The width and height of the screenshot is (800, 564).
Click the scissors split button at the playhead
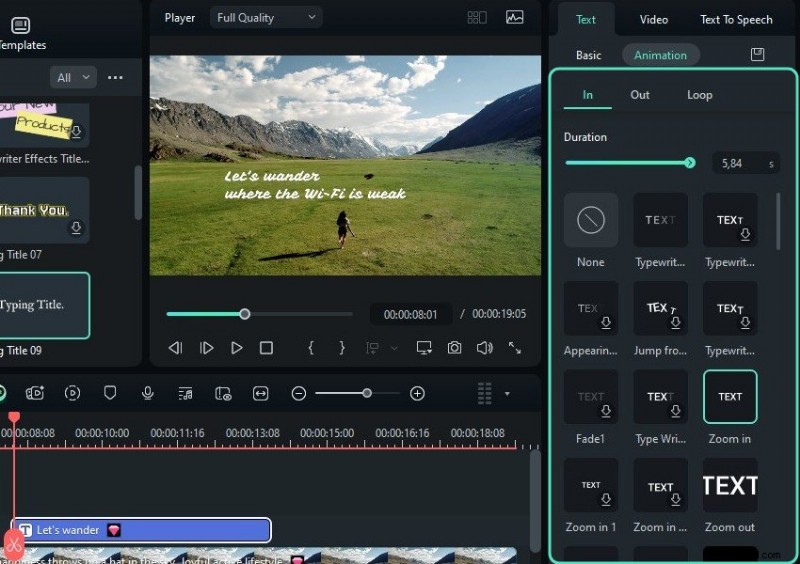point(14,545)
